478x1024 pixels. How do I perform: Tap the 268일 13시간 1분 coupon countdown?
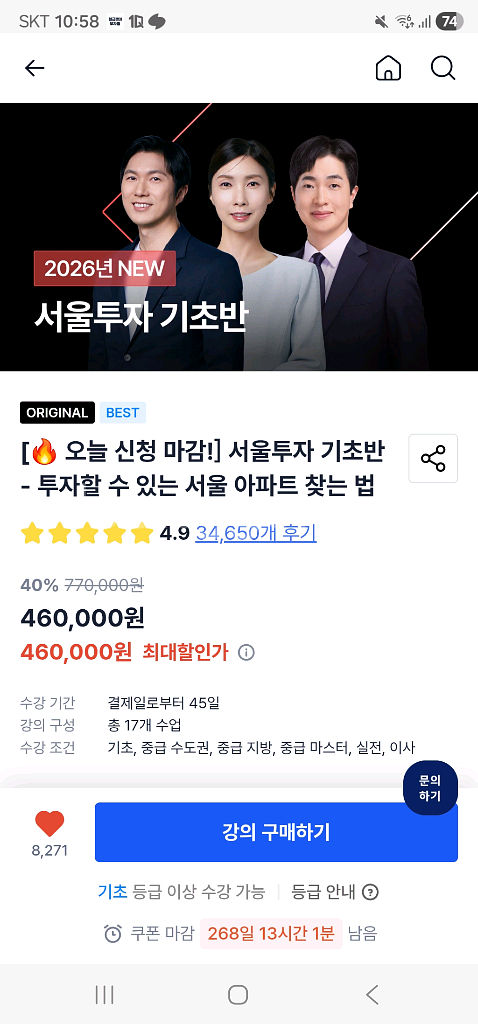coord(271,934)
